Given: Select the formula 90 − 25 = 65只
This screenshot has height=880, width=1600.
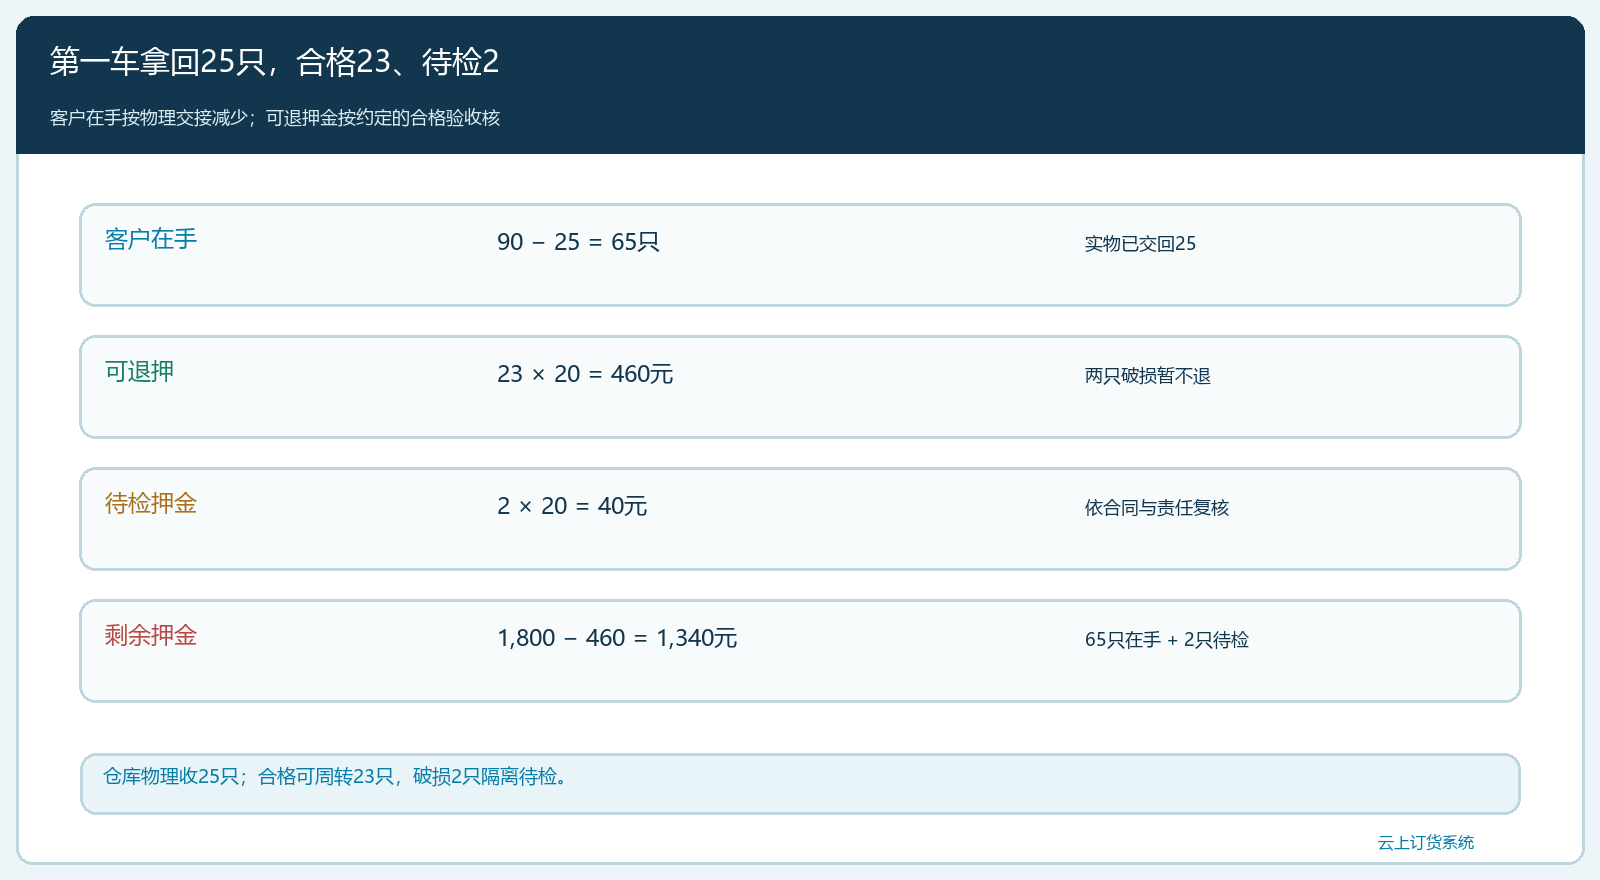Looking at the screenshot, I should 578,242.
